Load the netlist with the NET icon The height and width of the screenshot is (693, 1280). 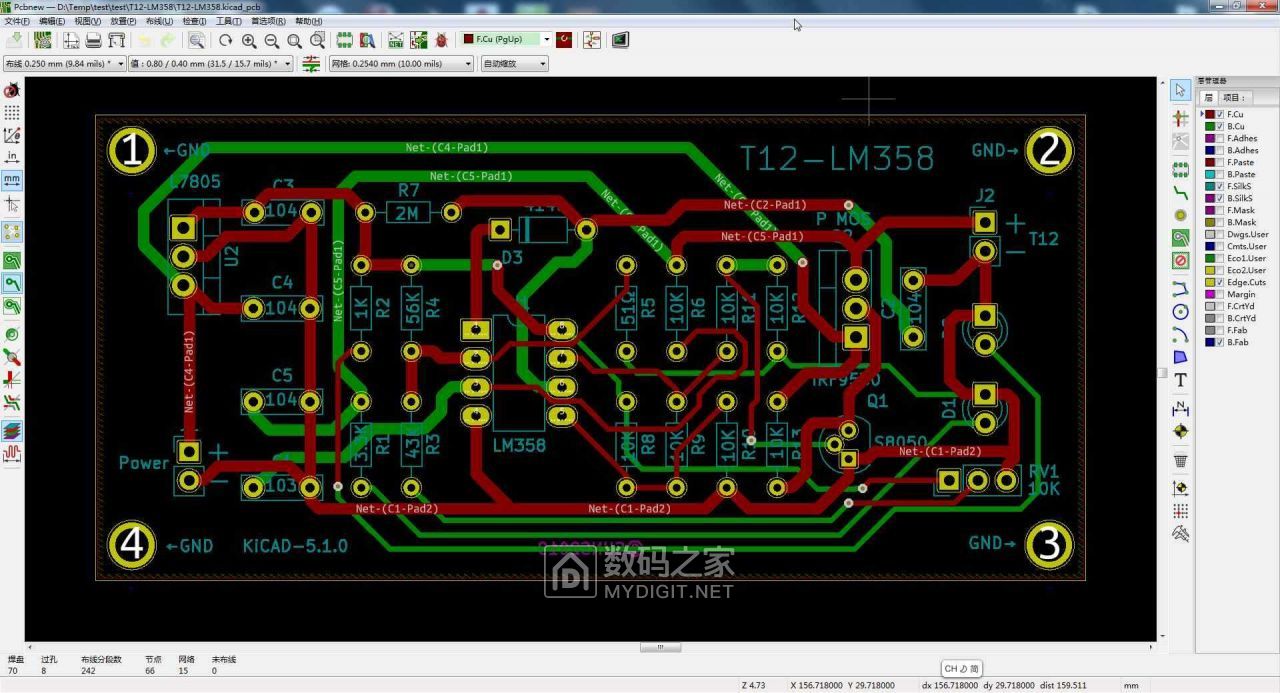[396, 40]
